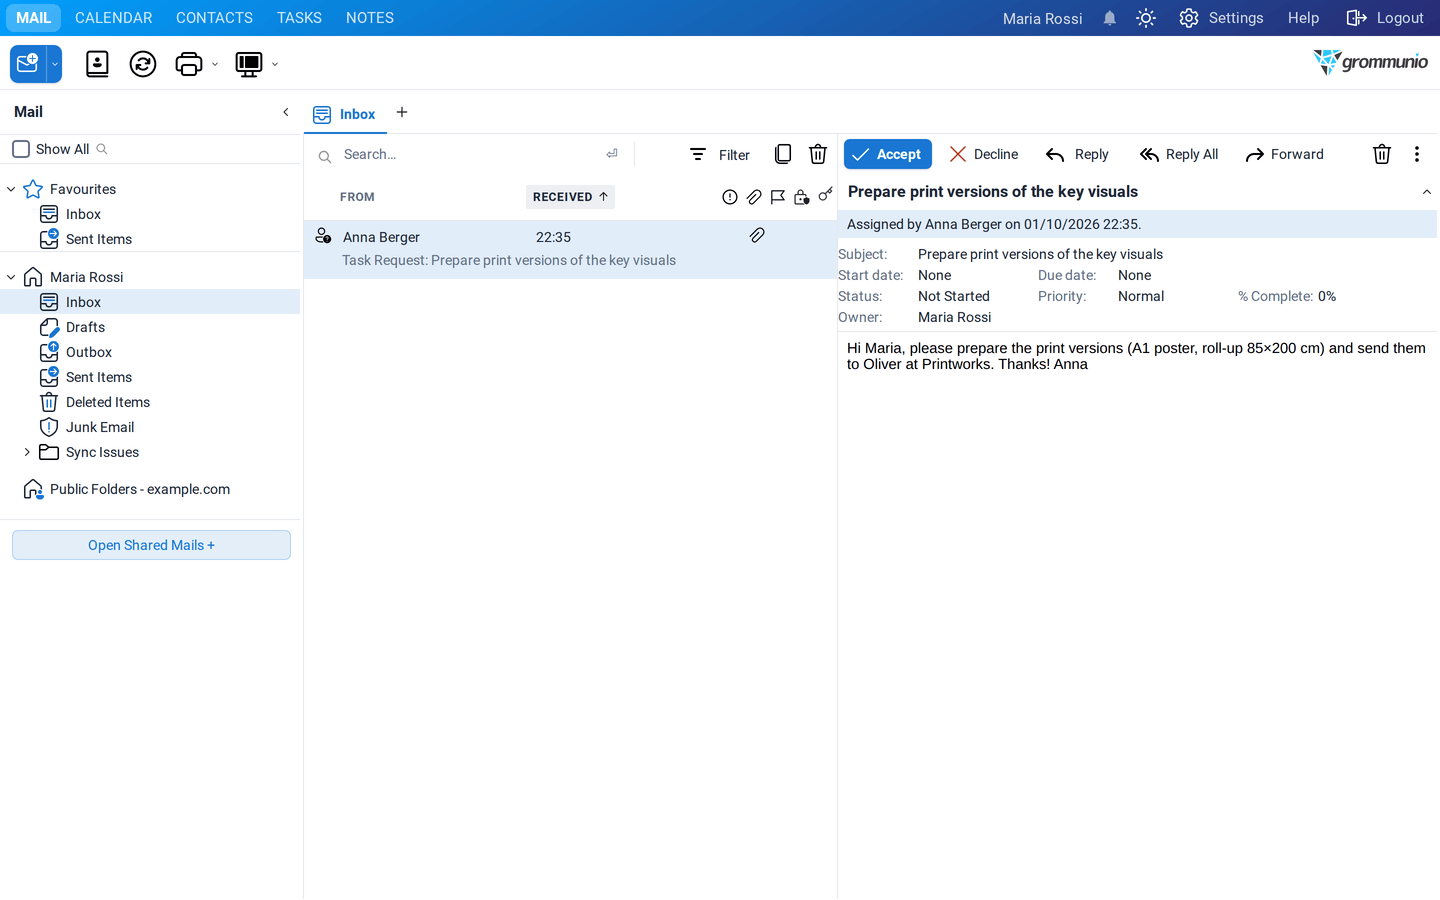Sort by importance column icon
The image size is (1440, 900).
coord(730,197)
